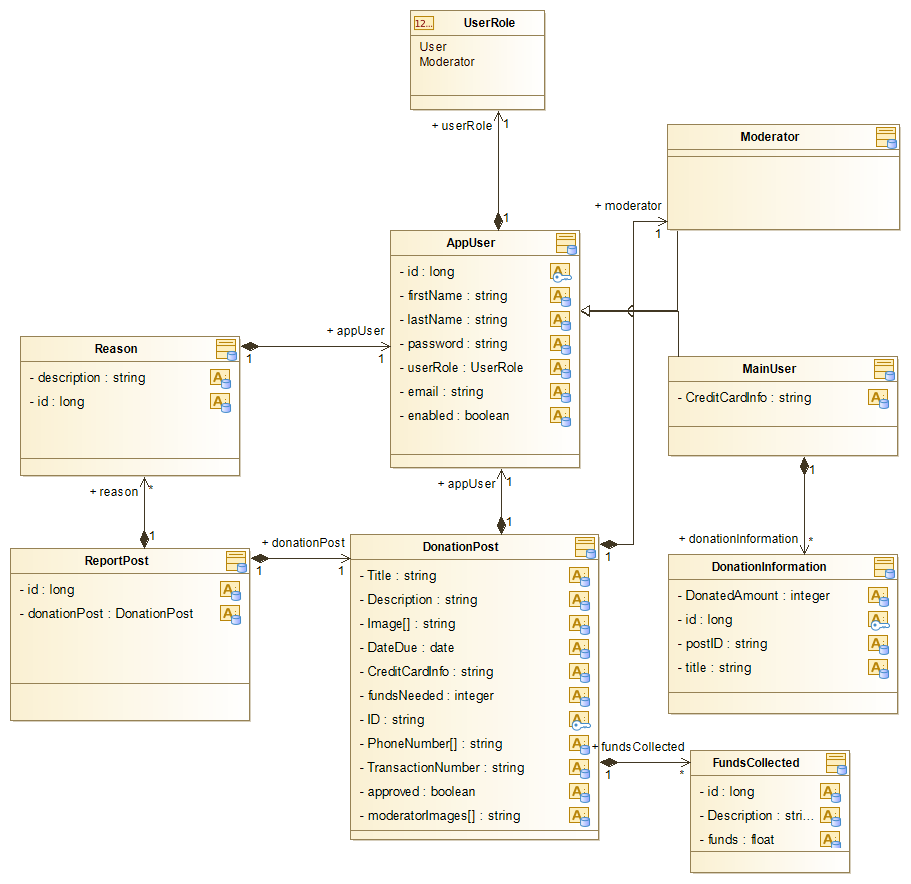
Task: Click the entity icon in the FundsCollected header
Action: (836, 764)
